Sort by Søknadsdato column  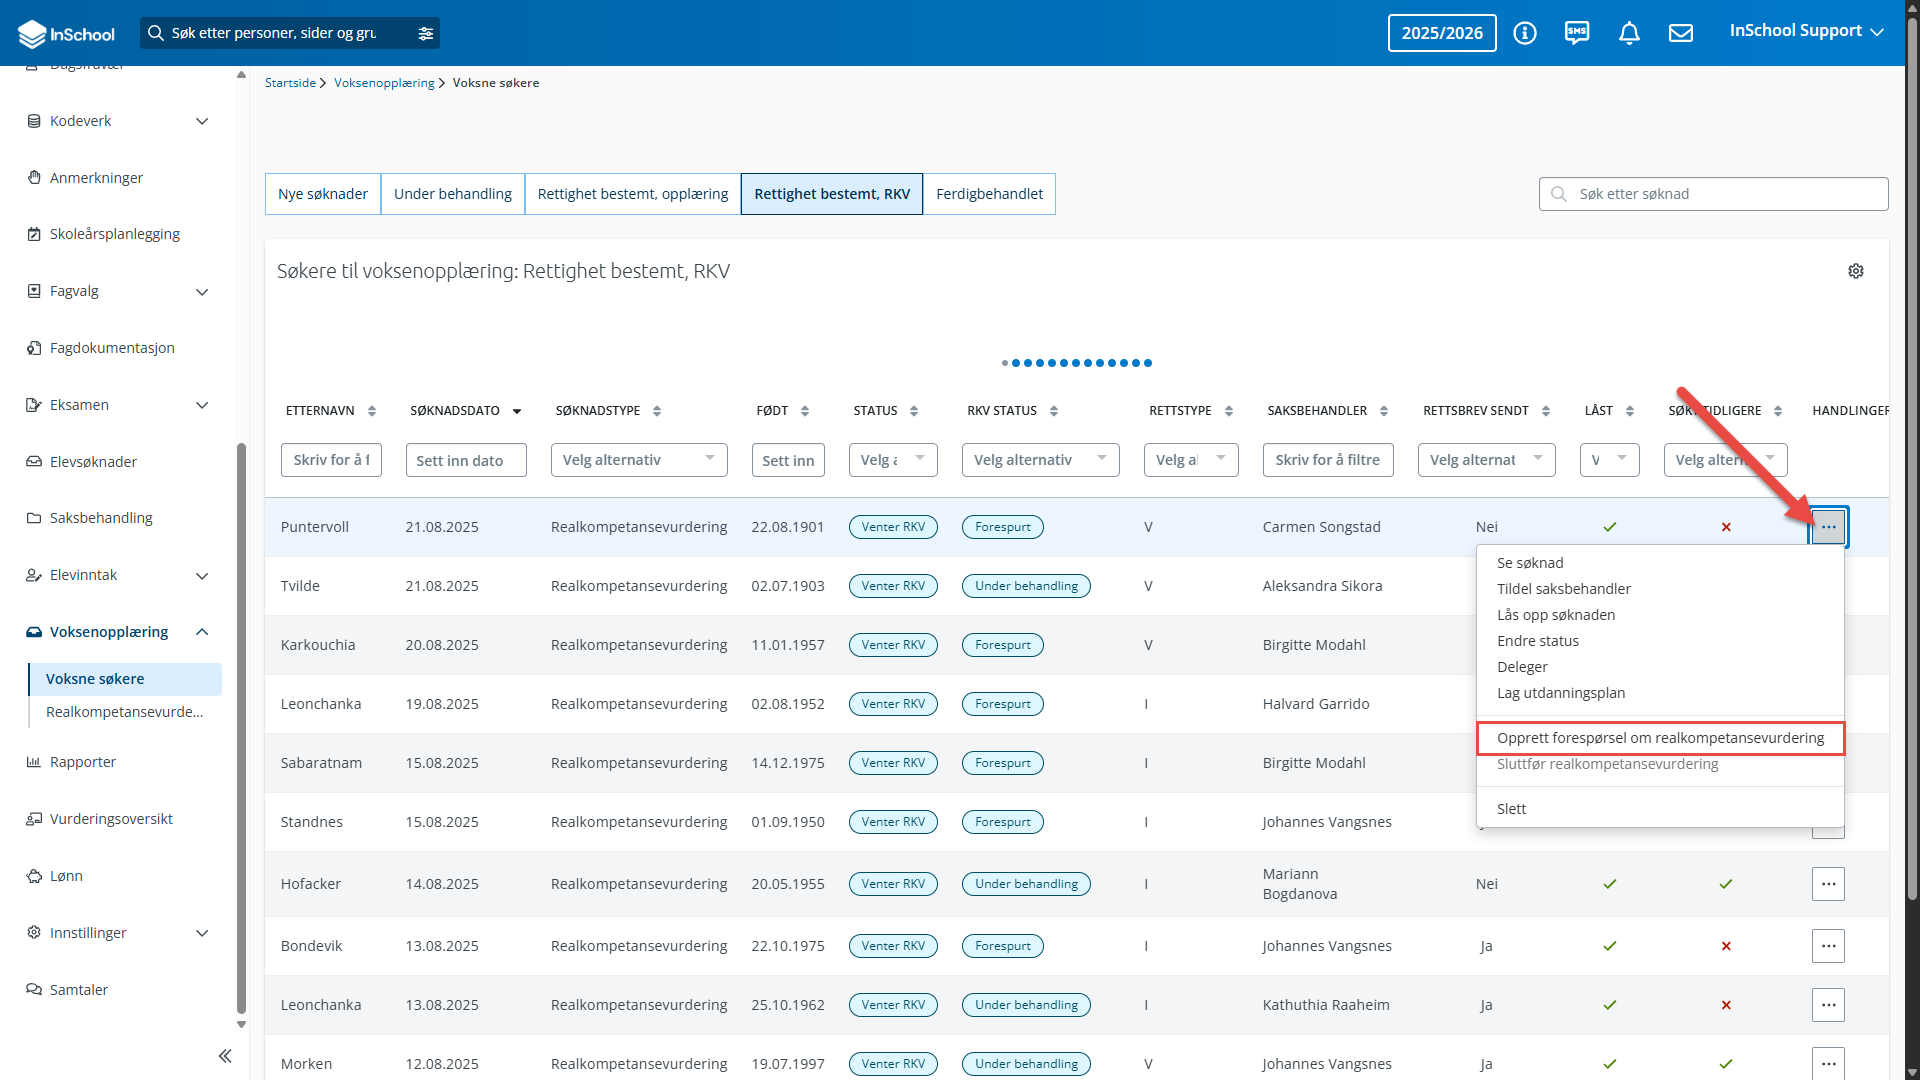(x=517, y=411)
